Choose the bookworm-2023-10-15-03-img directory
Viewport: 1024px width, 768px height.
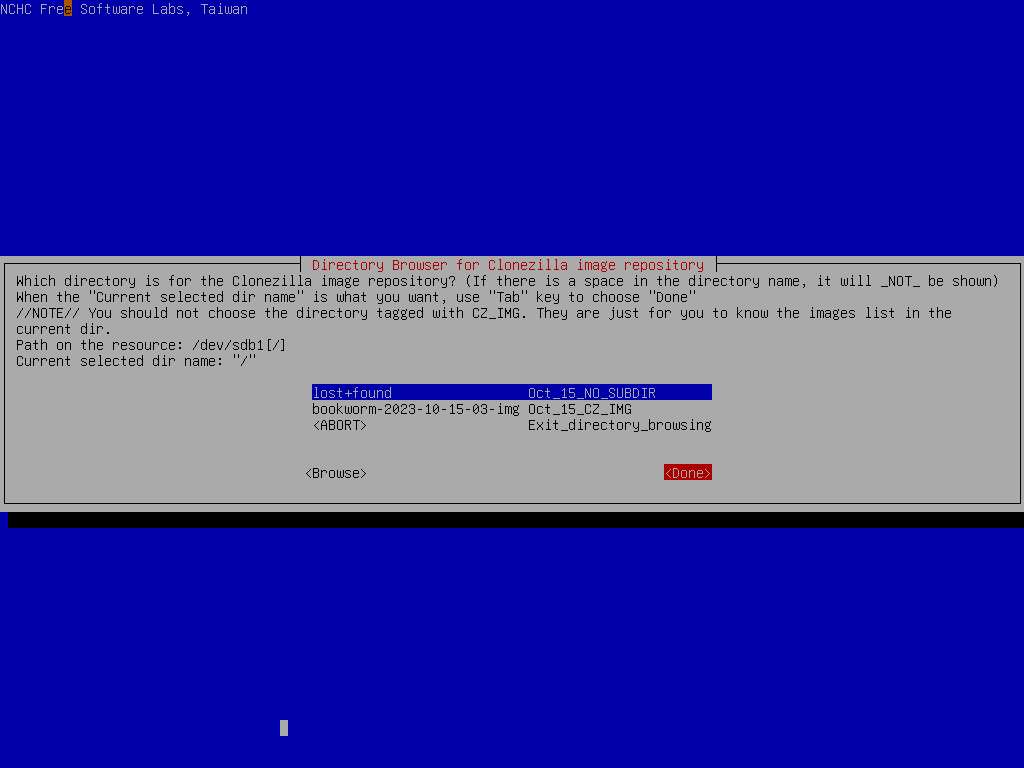pyautogui.click(x=415, y=408)
